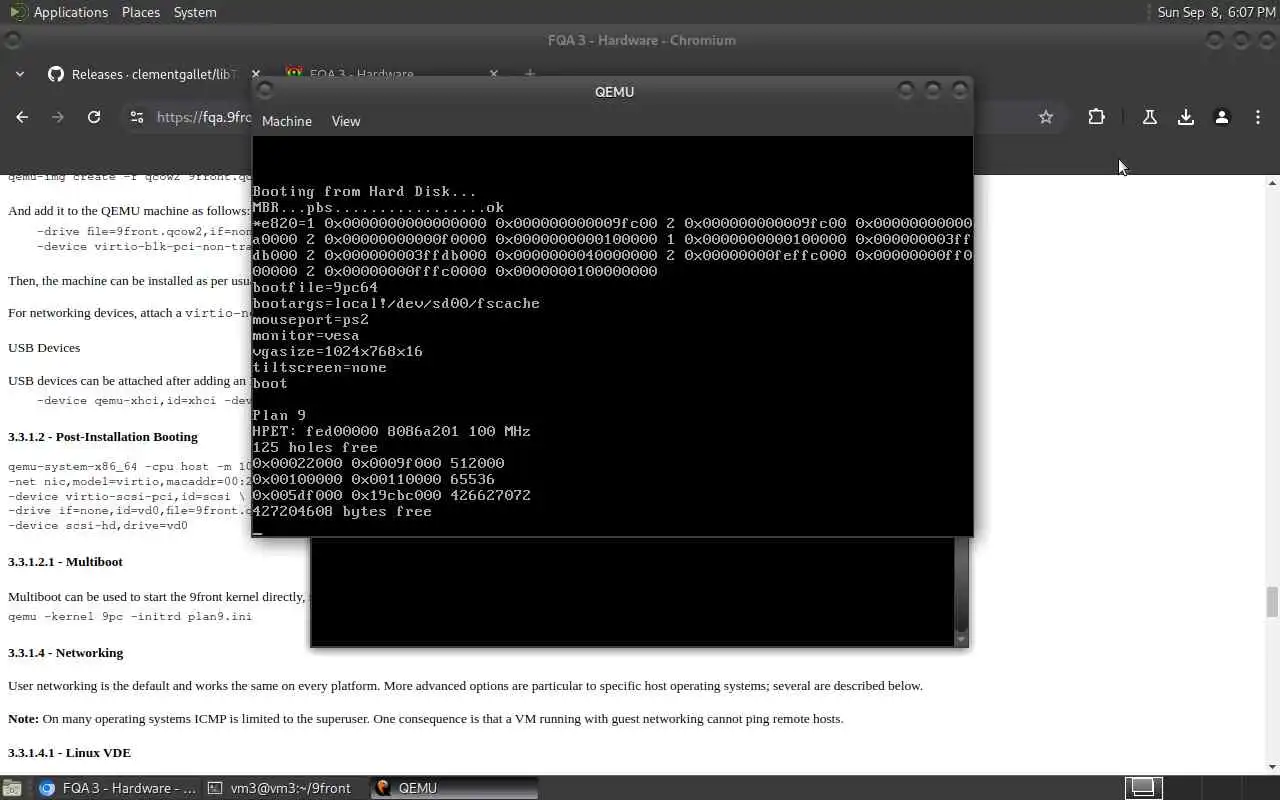Click '3.3.1.2.1 - Multiboot' heading
The image size is (1280, 800).
[65, 562]
